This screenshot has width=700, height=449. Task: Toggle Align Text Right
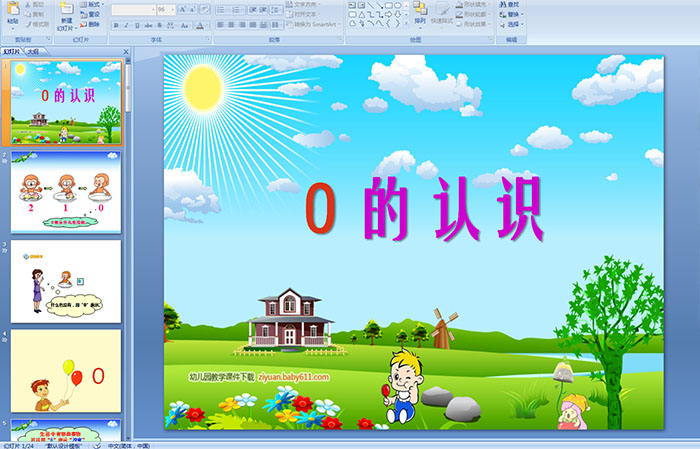point(242,25)
